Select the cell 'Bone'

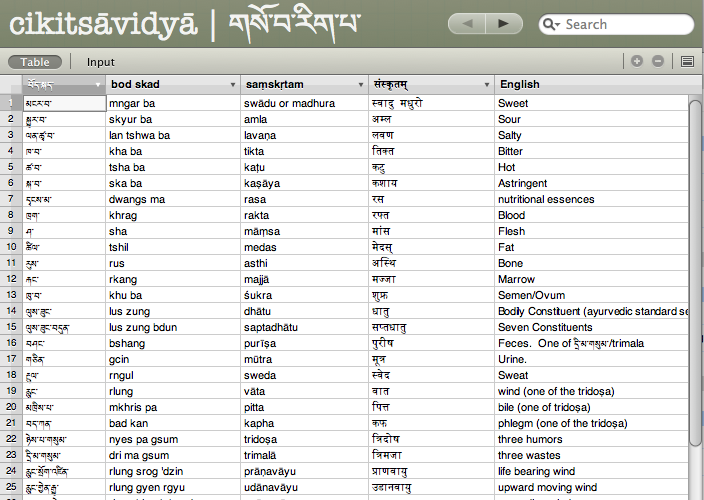pos(591,263)
